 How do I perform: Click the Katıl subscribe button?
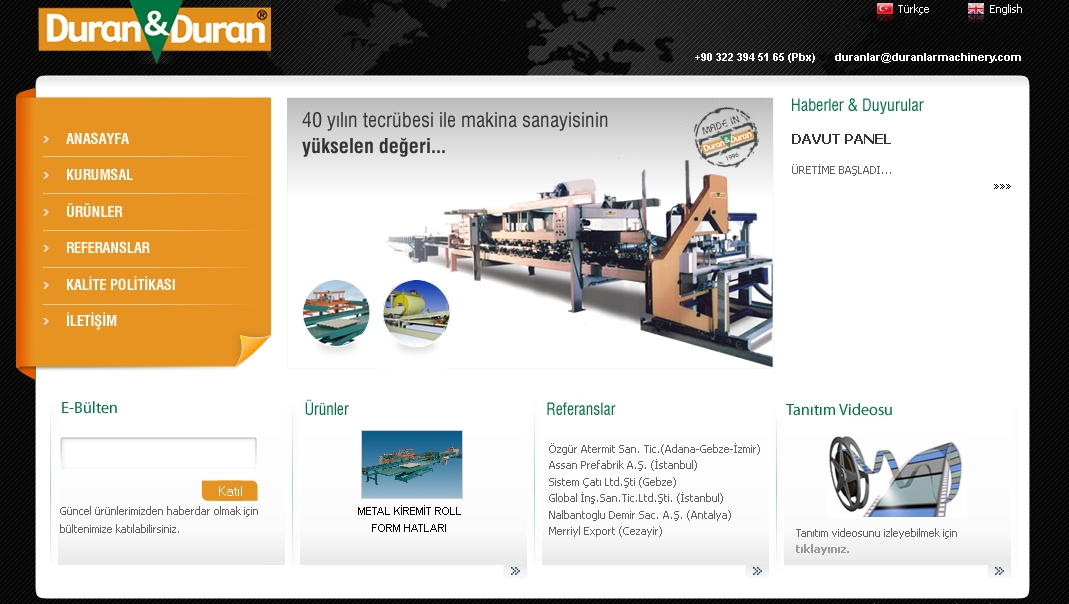pos(230,491)
